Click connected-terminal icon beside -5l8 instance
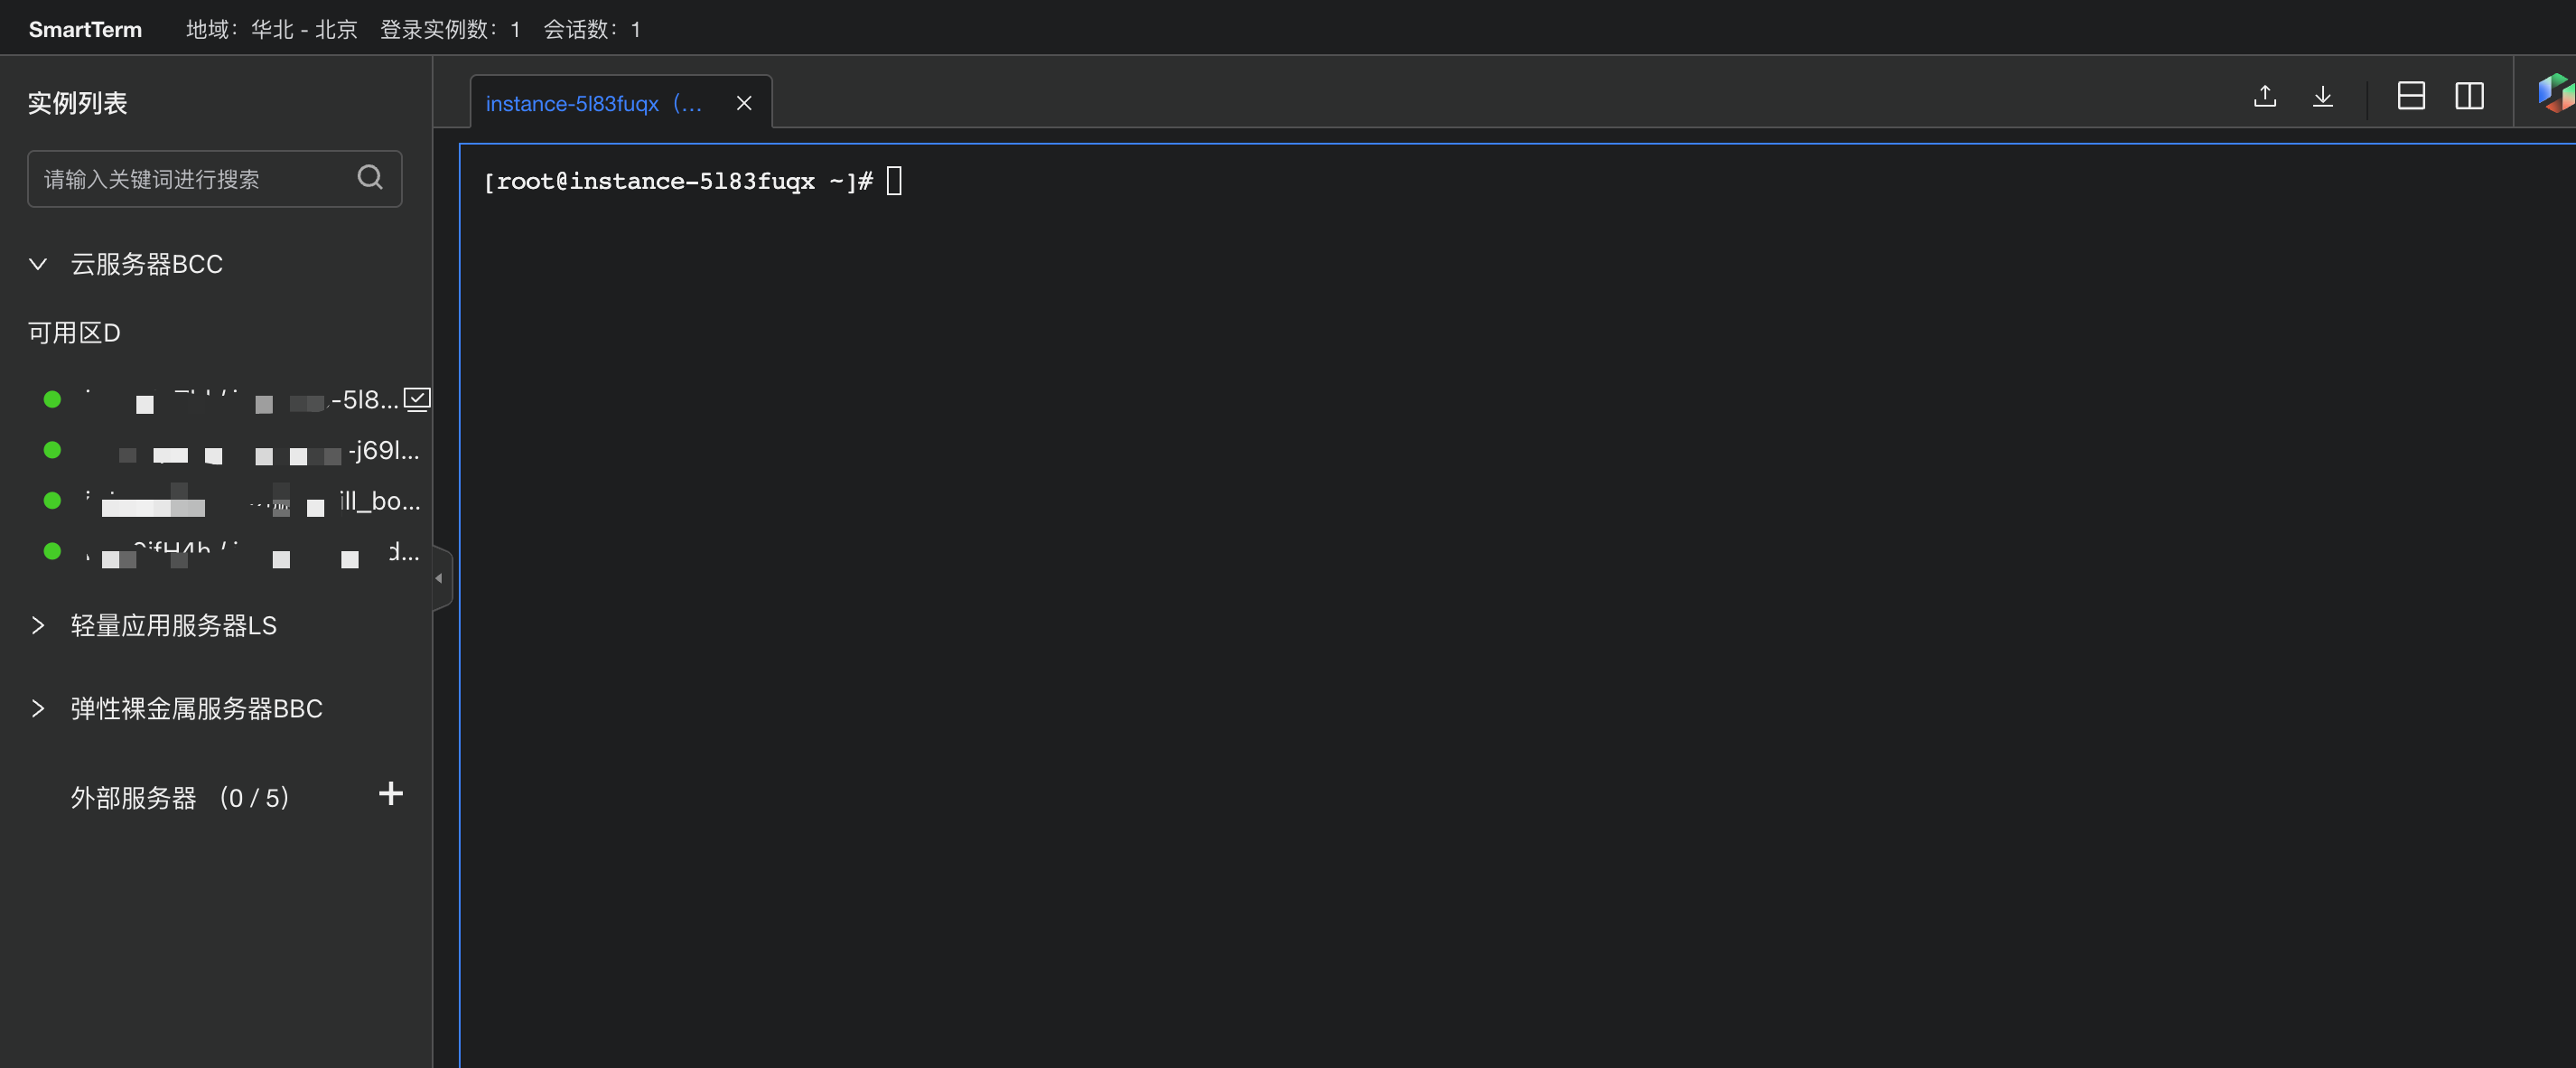Image resolution: width=2576 pixels, height=1068 pixels. 417,400
